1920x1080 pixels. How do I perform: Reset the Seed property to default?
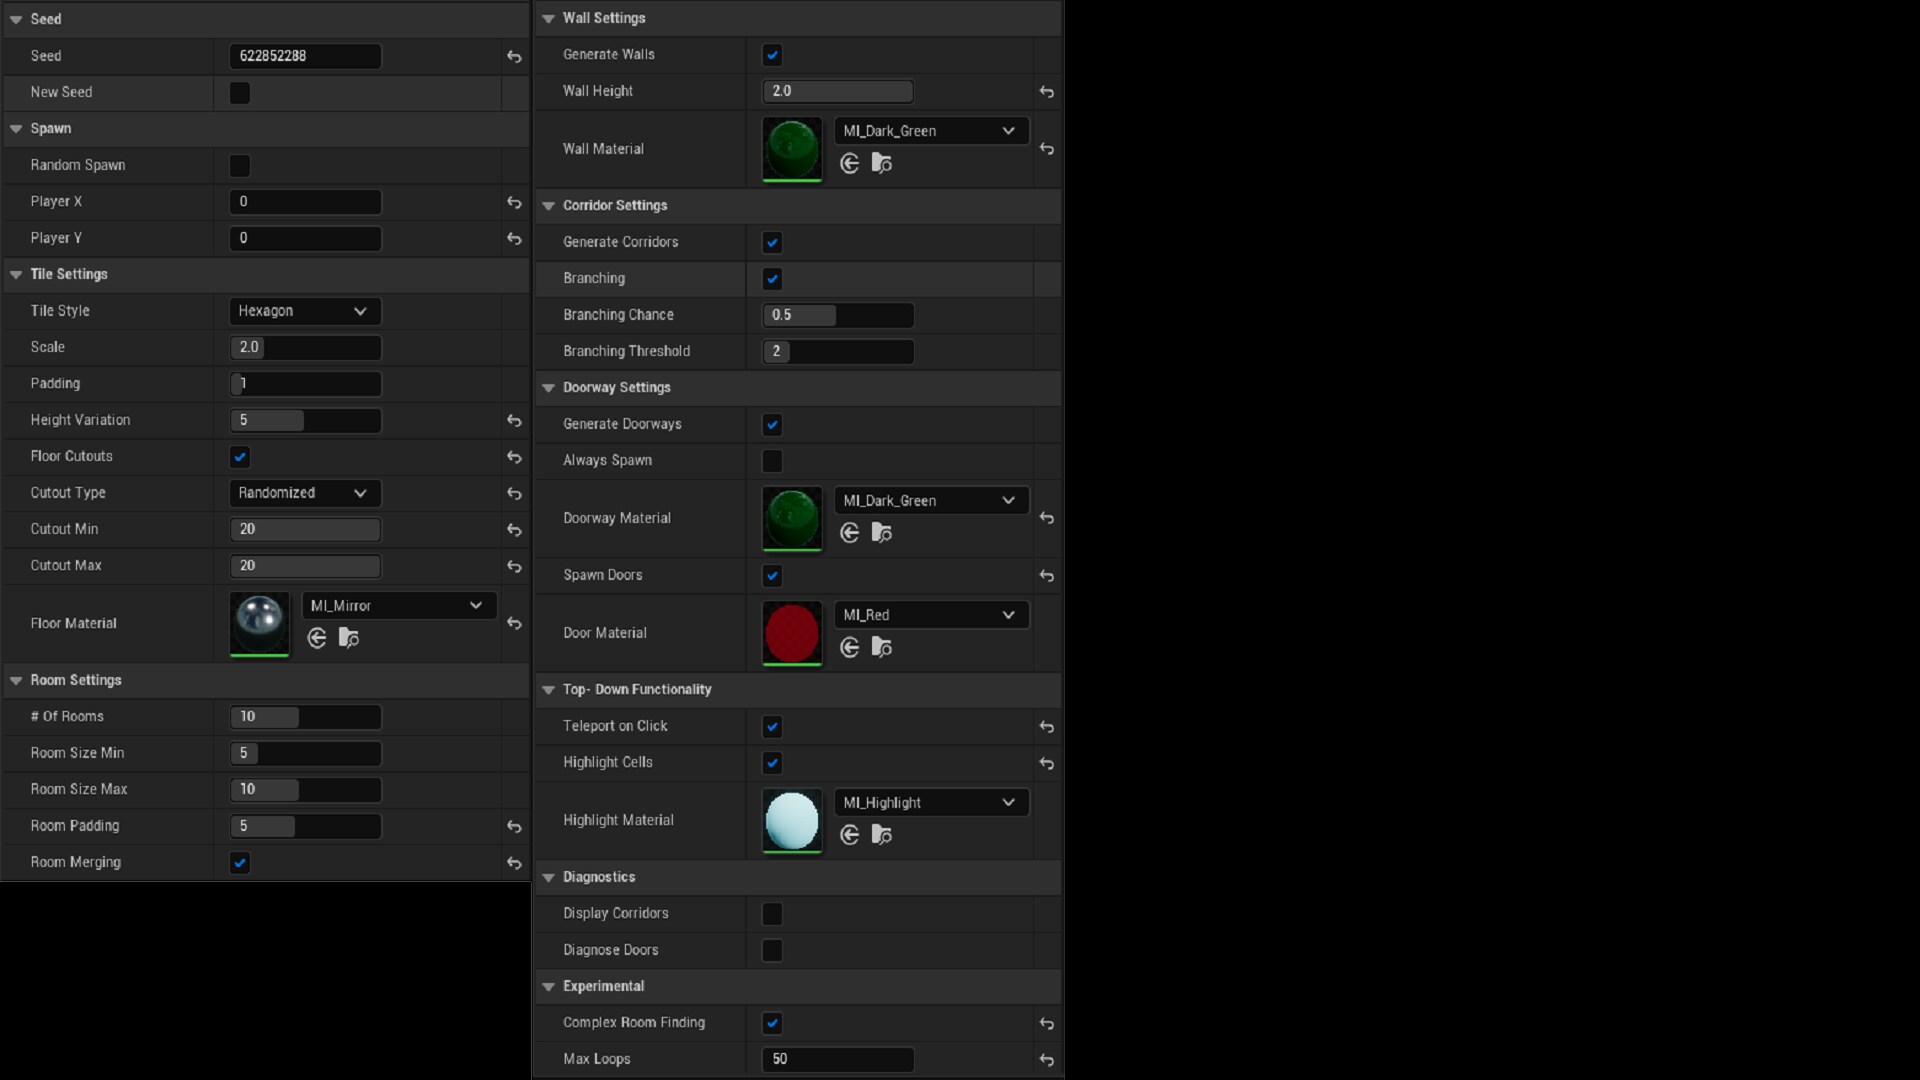(514, 57)
